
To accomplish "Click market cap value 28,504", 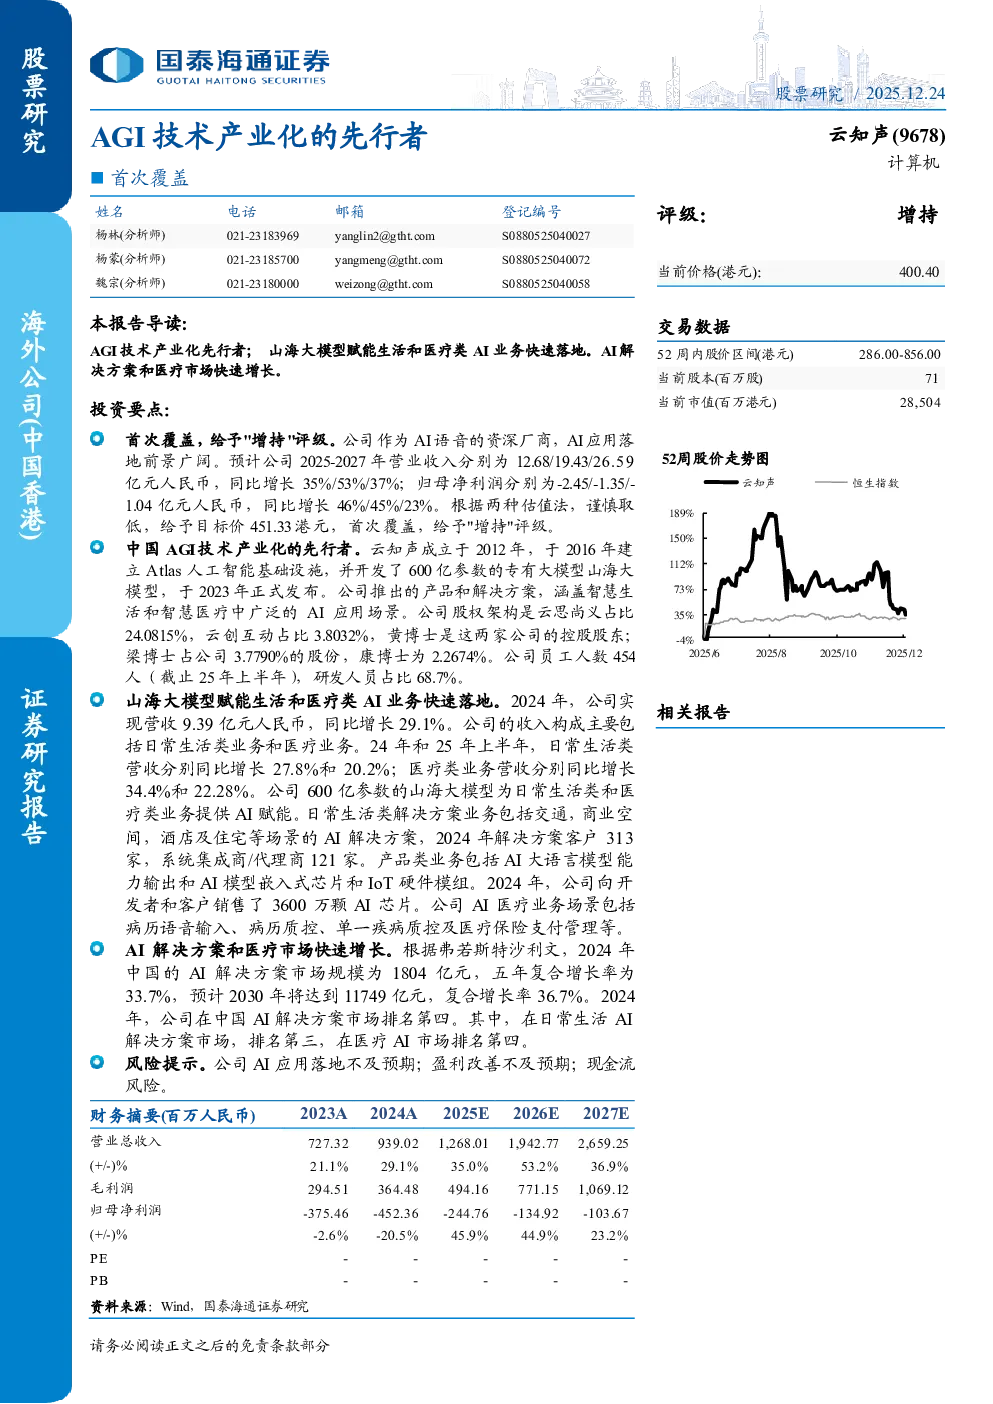I will pos(920,402).
